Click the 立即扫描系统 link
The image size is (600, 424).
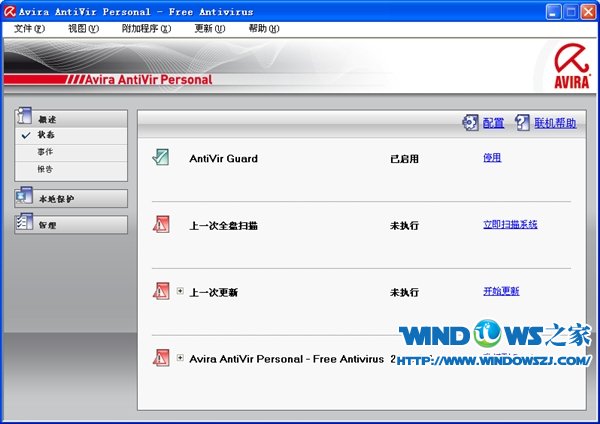click(509, 224)
